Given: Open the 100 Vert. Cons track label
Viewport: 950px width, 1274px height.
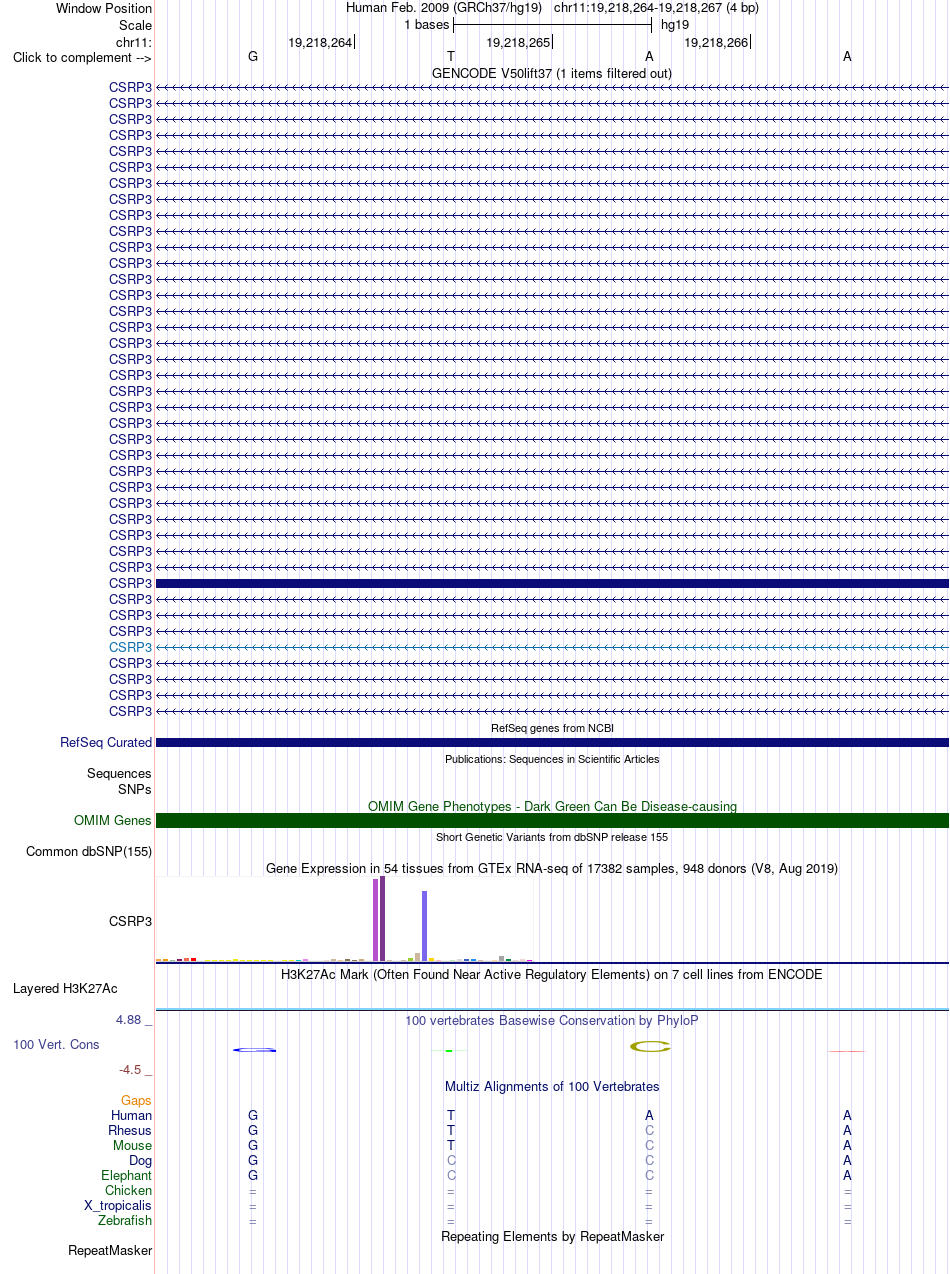Looking at the screenshot, I should (56, 1044).
